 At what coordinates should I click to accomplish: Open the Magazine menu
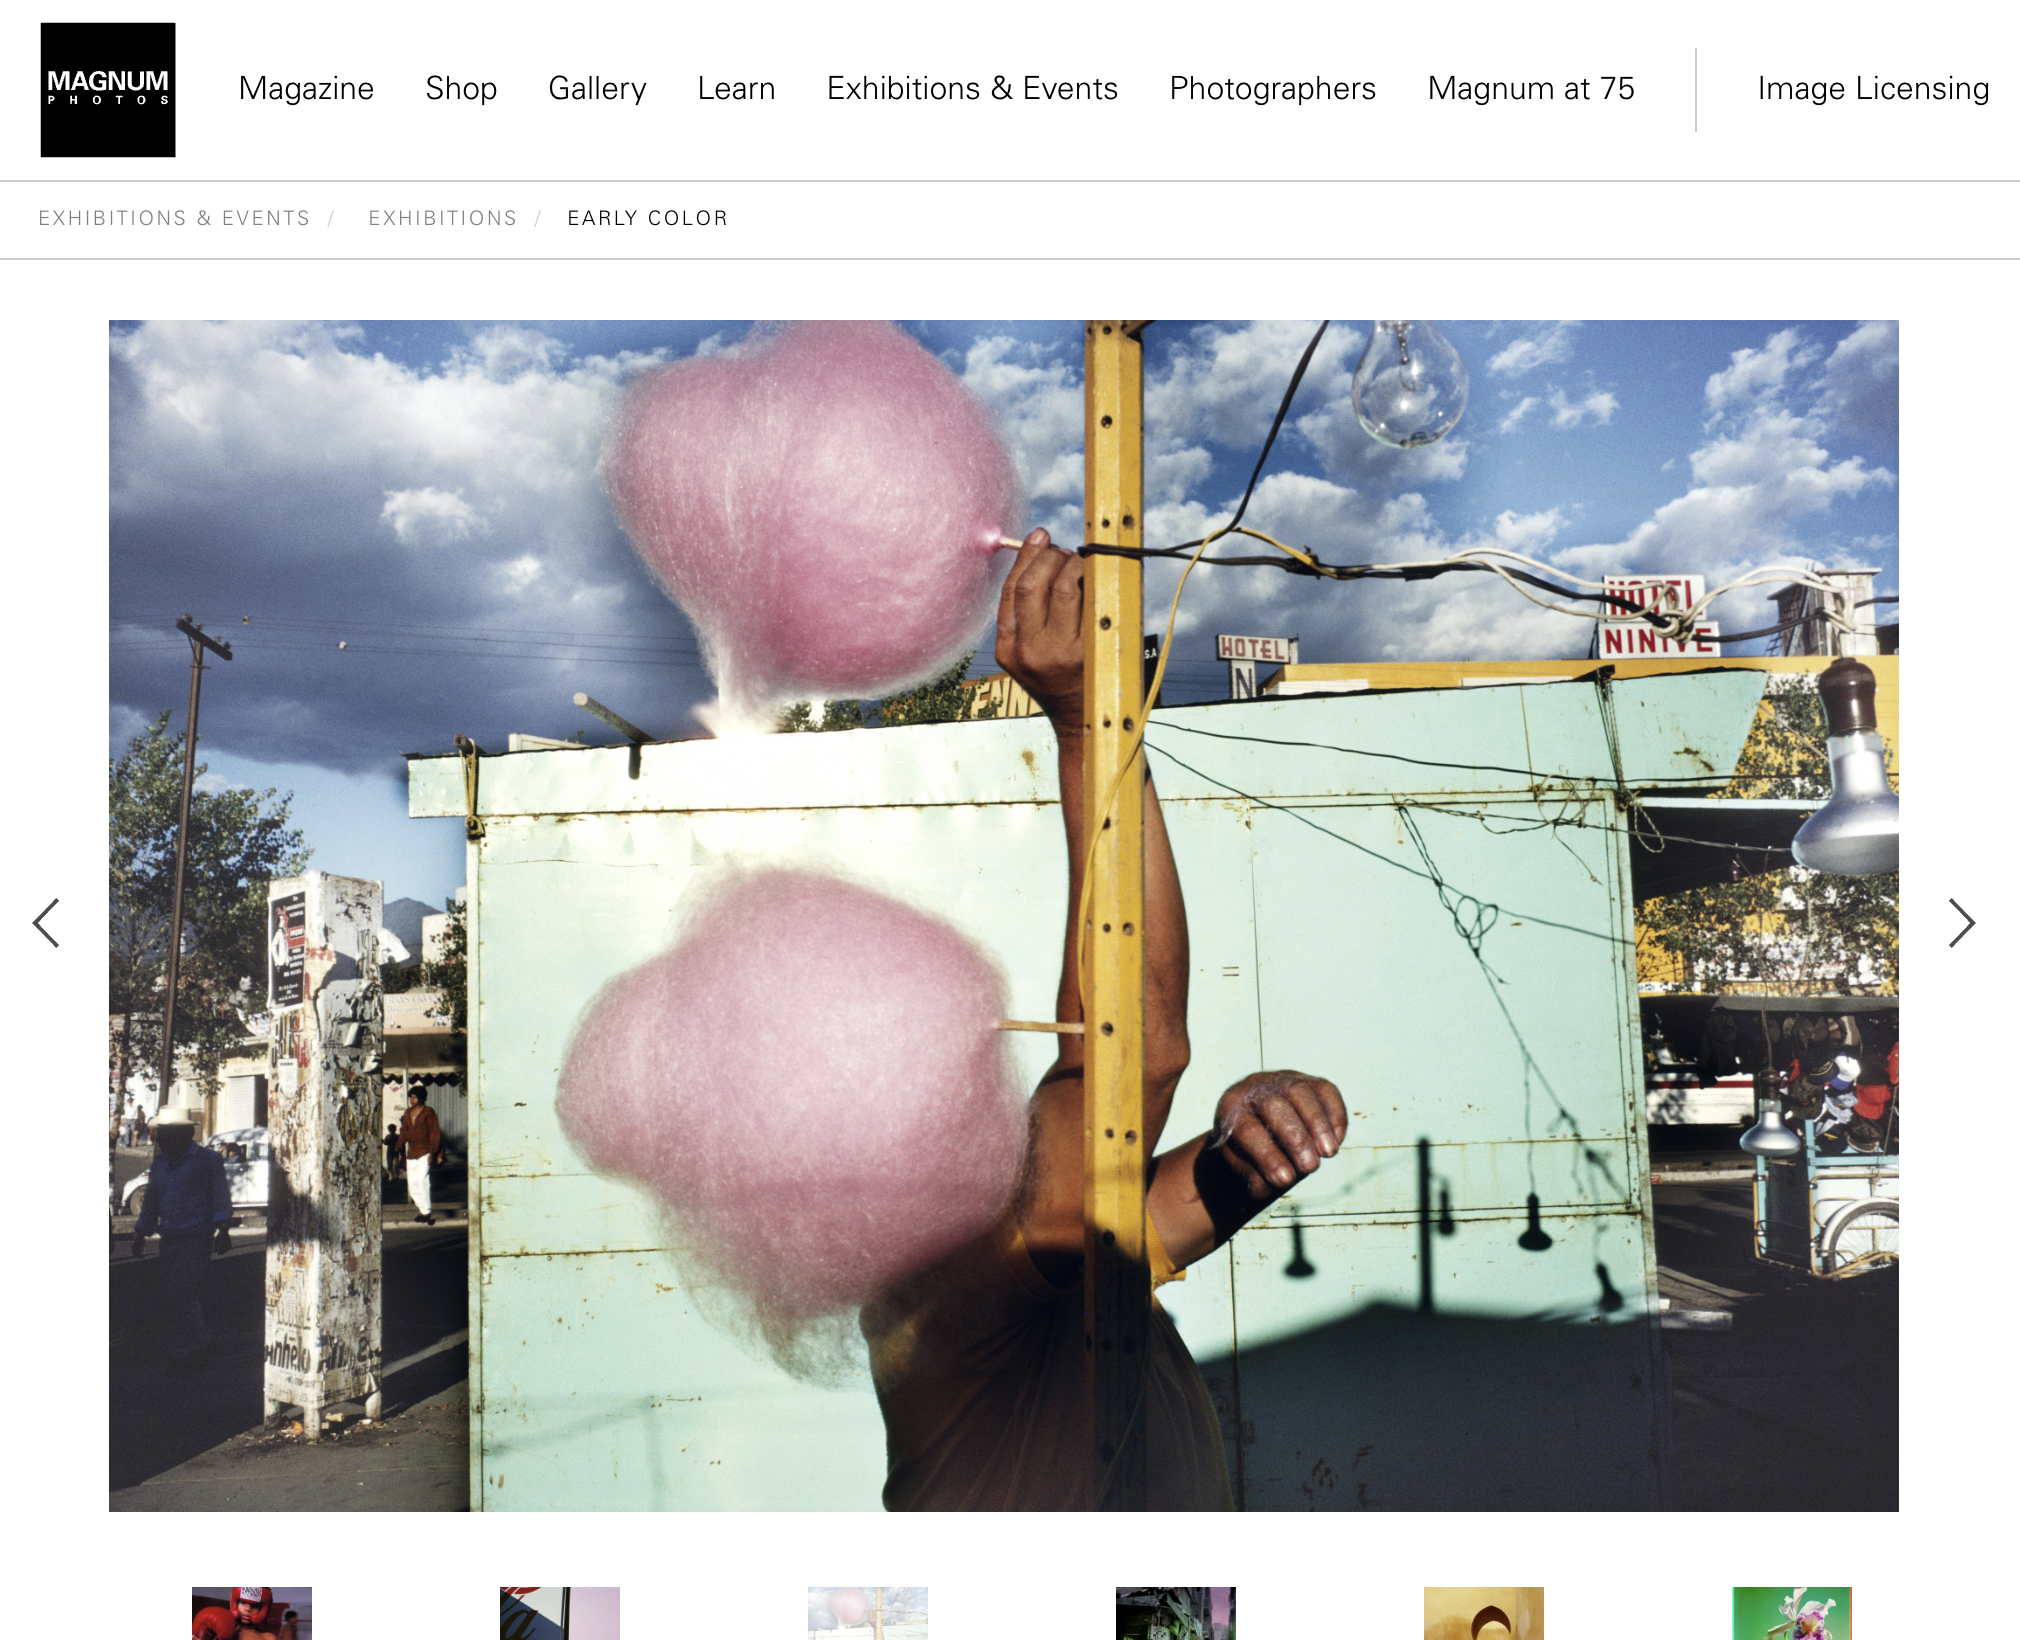point(306,88)
